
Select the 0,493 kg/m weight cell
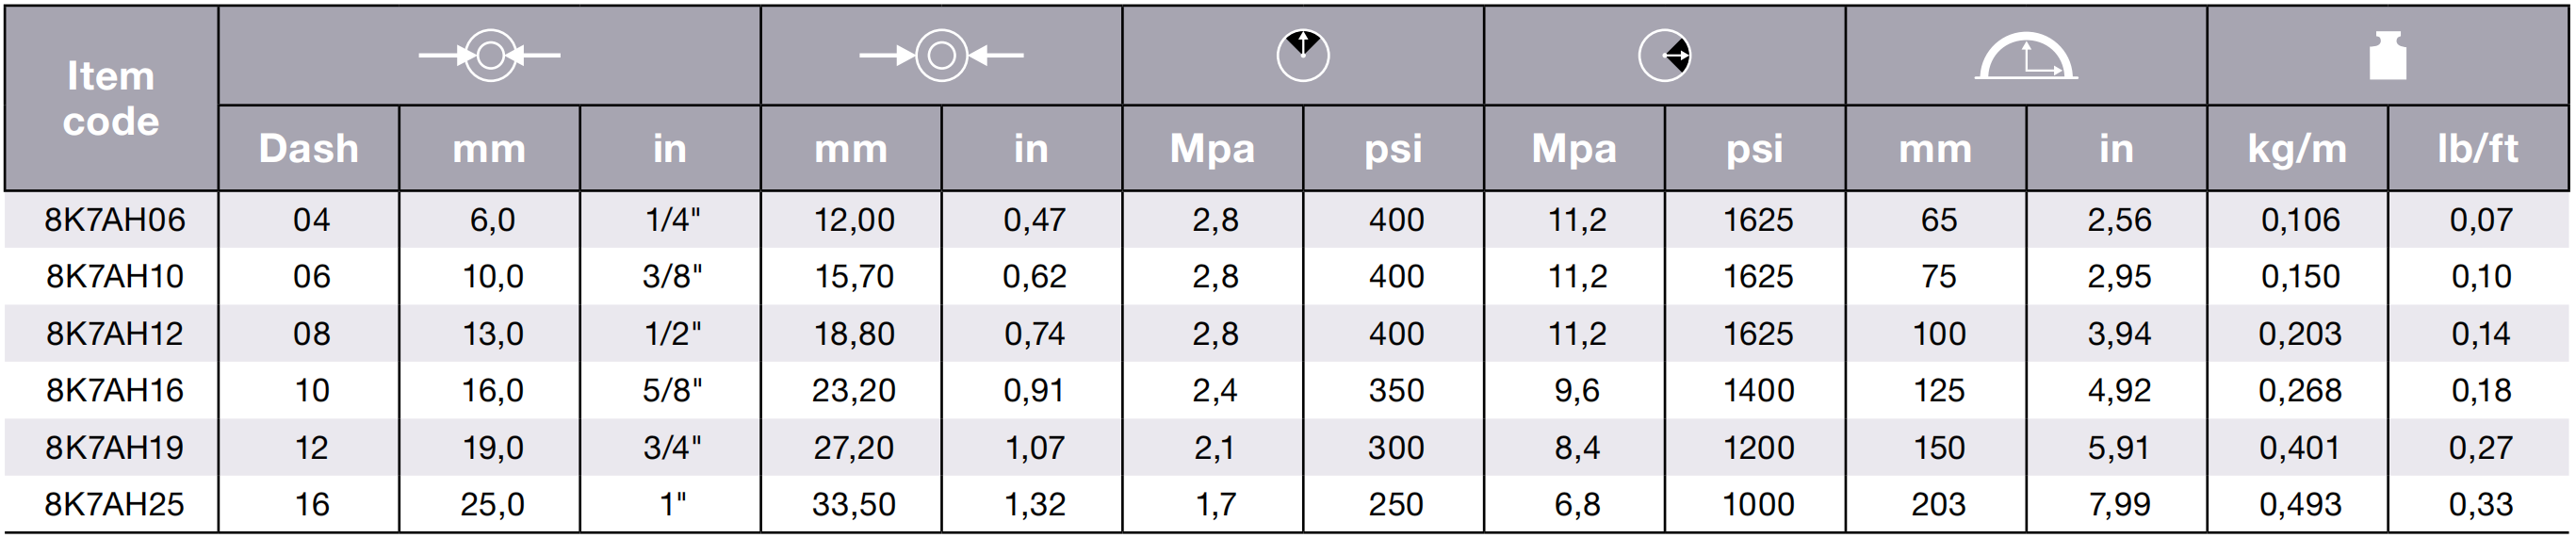(2300, 504)
